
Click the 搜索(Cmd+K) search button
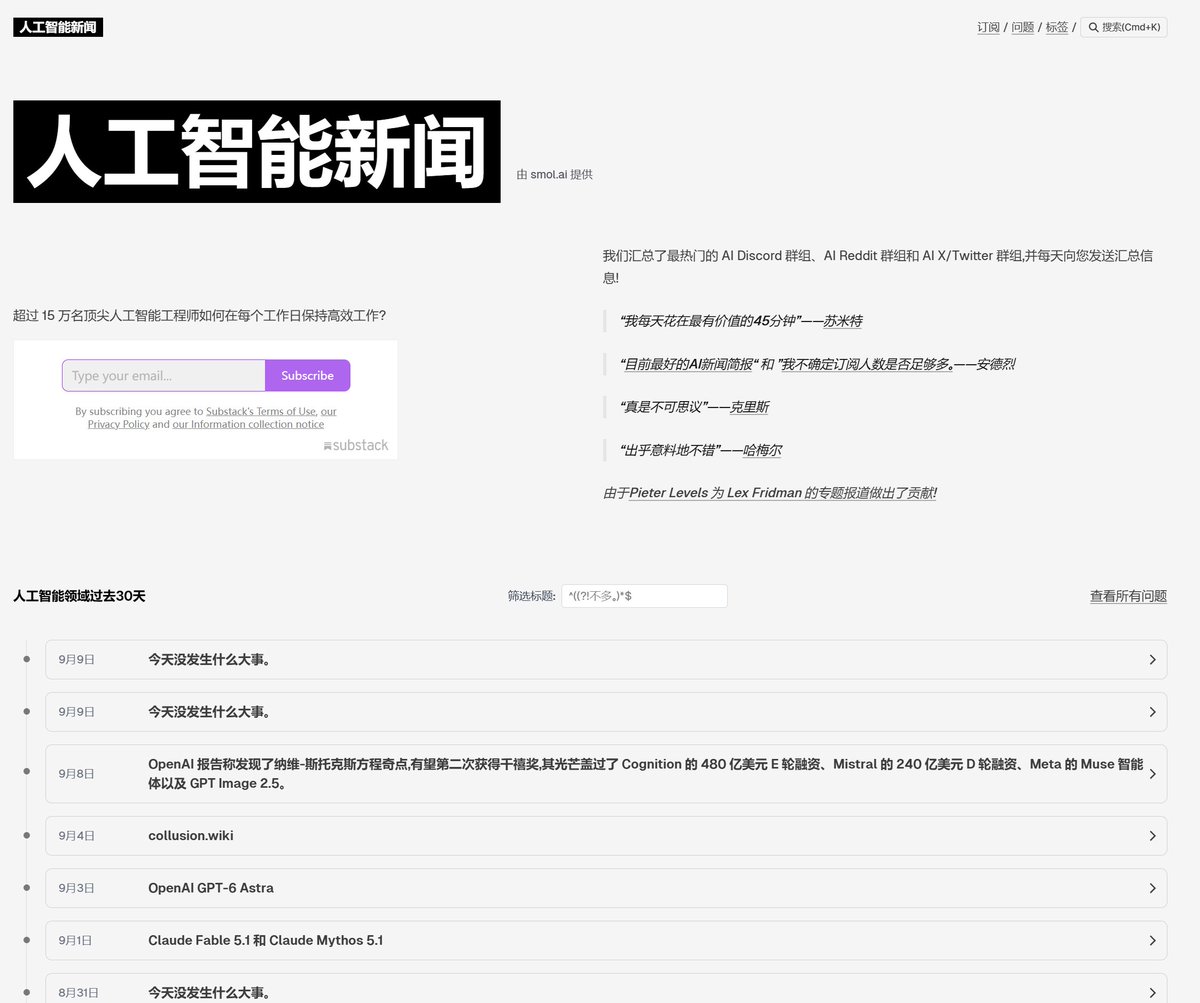1124,27
